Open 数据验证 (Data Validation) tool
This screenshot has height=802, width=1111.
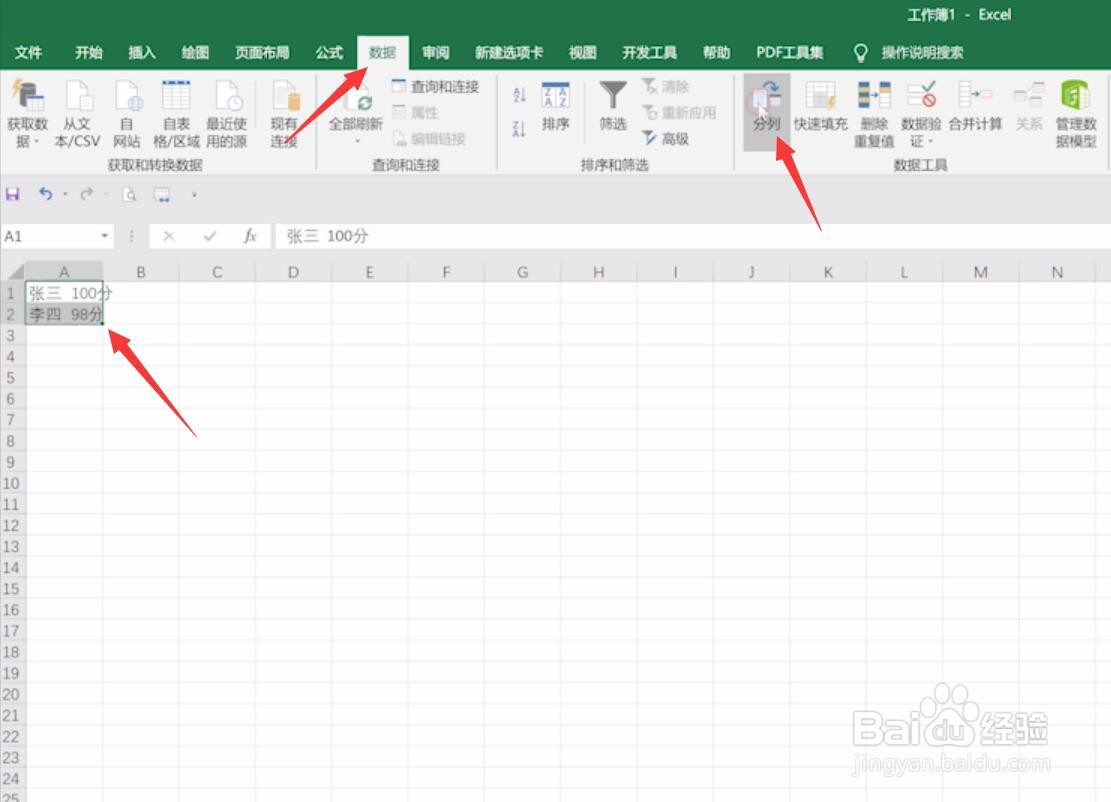pos(921,113)
